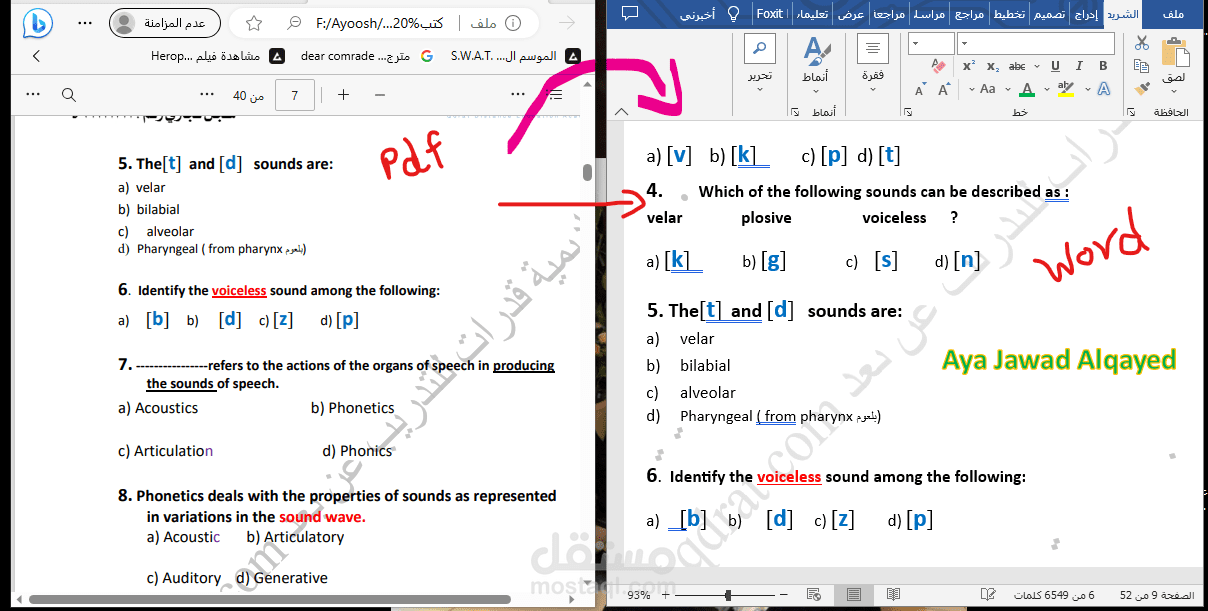Toggle Superscript x² formatting
The height and width of the screenshot is (611, 1208).
pyautogui.click(x=969, y=66)
